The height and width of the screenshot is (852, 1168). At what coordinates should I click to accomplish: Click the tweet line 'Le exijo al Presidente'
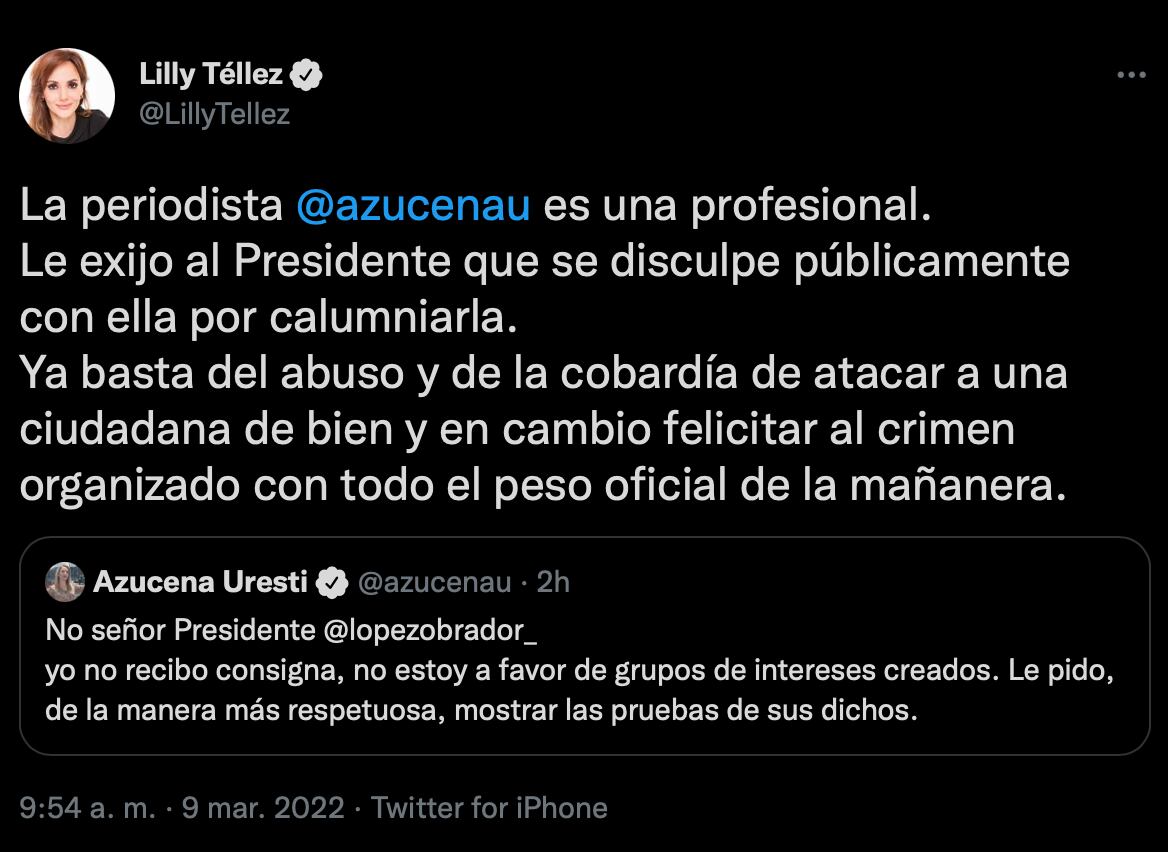545,262
